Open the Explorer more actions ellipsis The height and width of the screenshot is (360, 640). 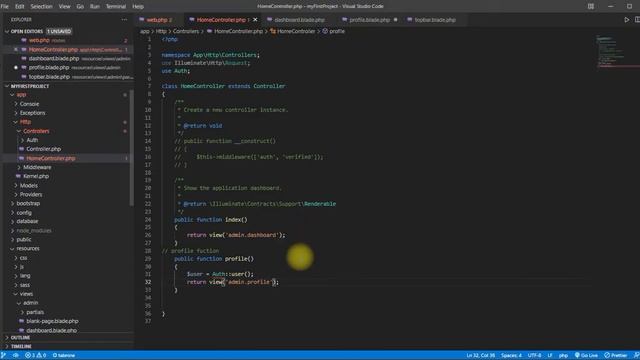124,19
